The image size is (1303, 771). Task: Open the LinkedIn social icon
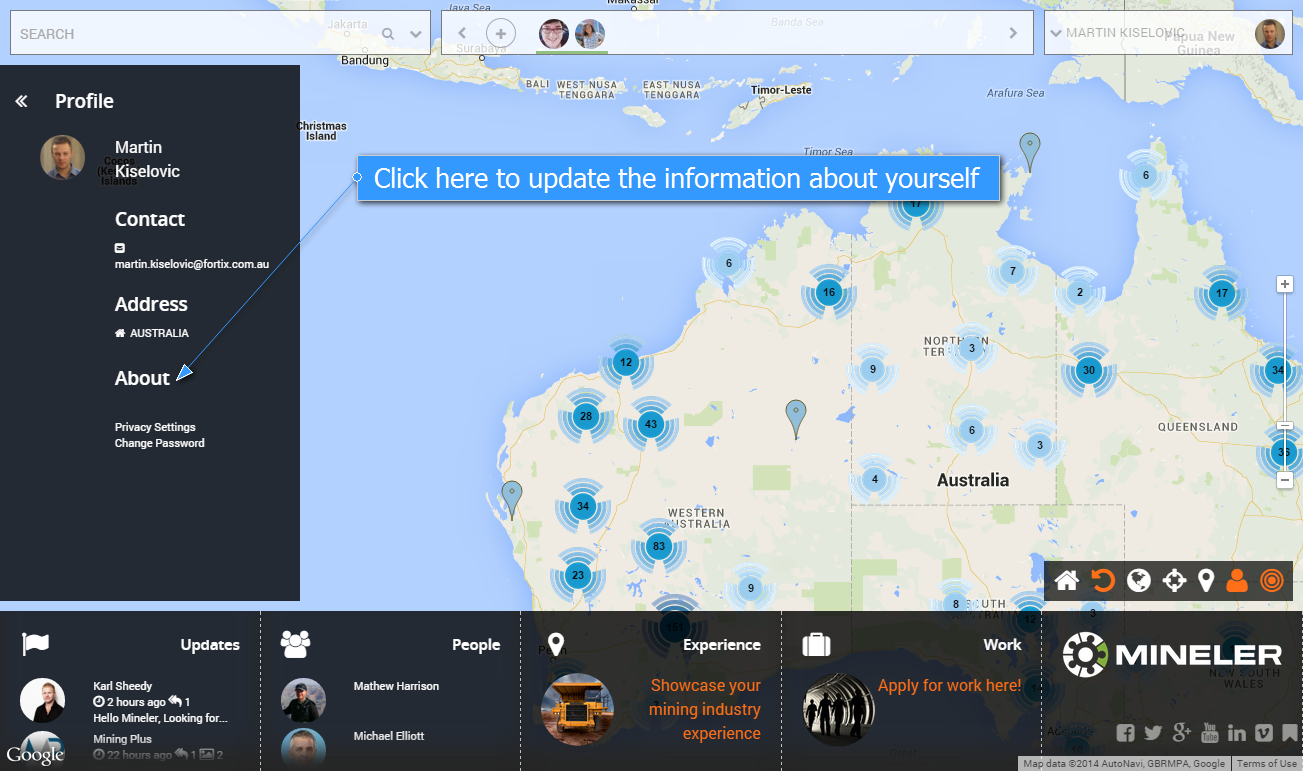tap(1237, 732)
